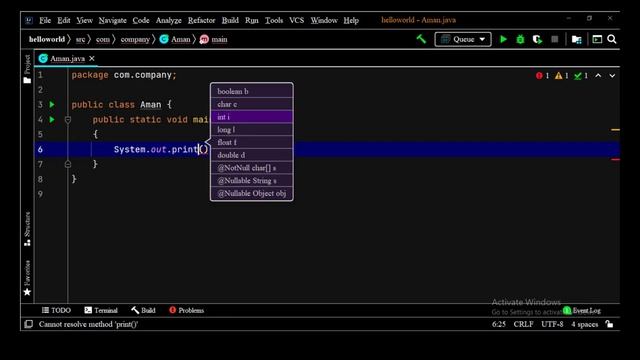The width and height of the screenshot is (640, 360).
Task: Change CRLF line separator setting
Action: [523, 324]
